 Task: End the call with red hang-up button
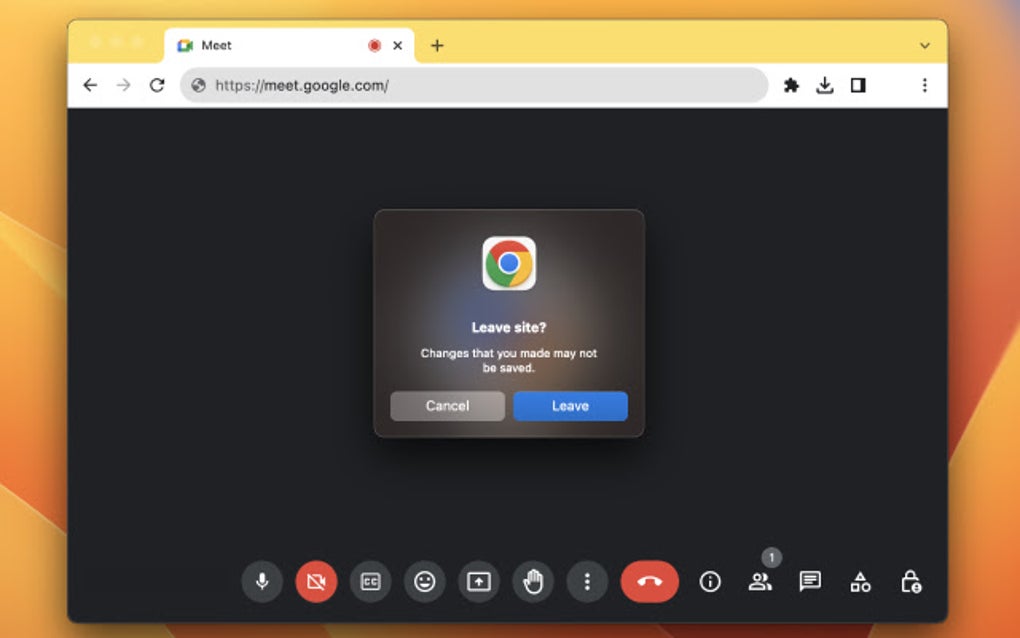pyautogui.click(x=649, y=581)
